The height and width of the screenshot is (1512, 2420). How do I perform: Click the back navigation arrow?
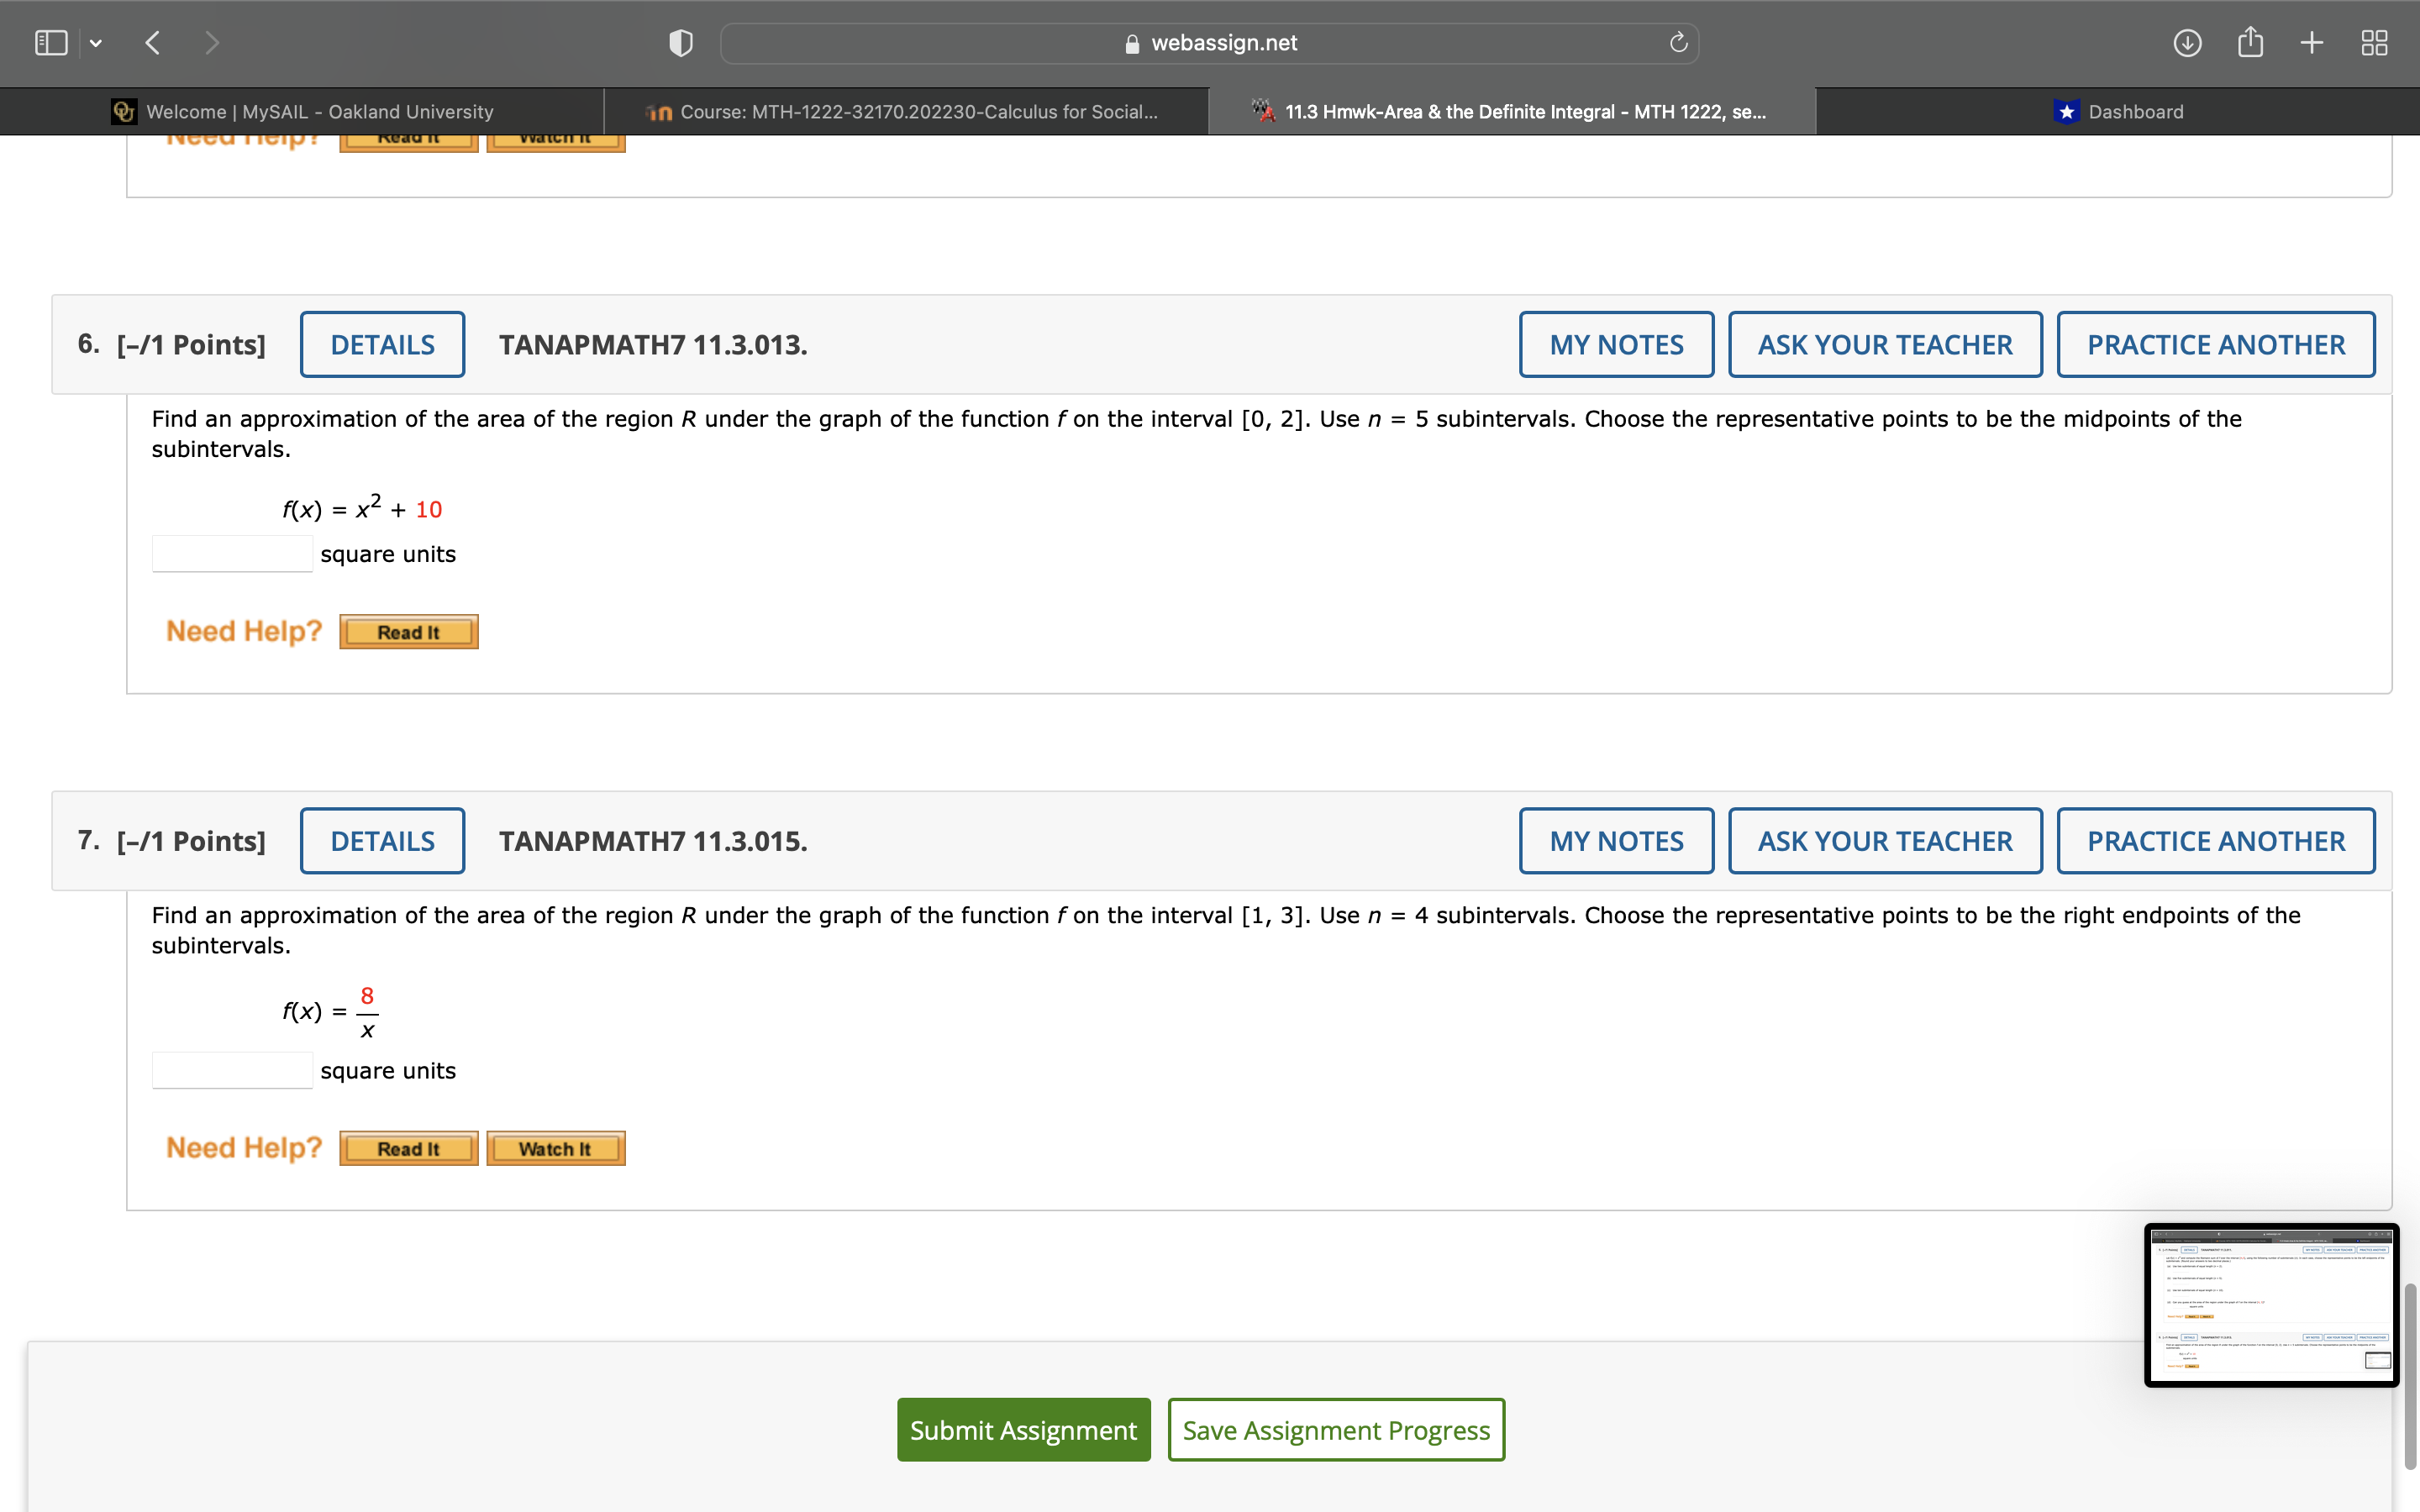point(152,42)
